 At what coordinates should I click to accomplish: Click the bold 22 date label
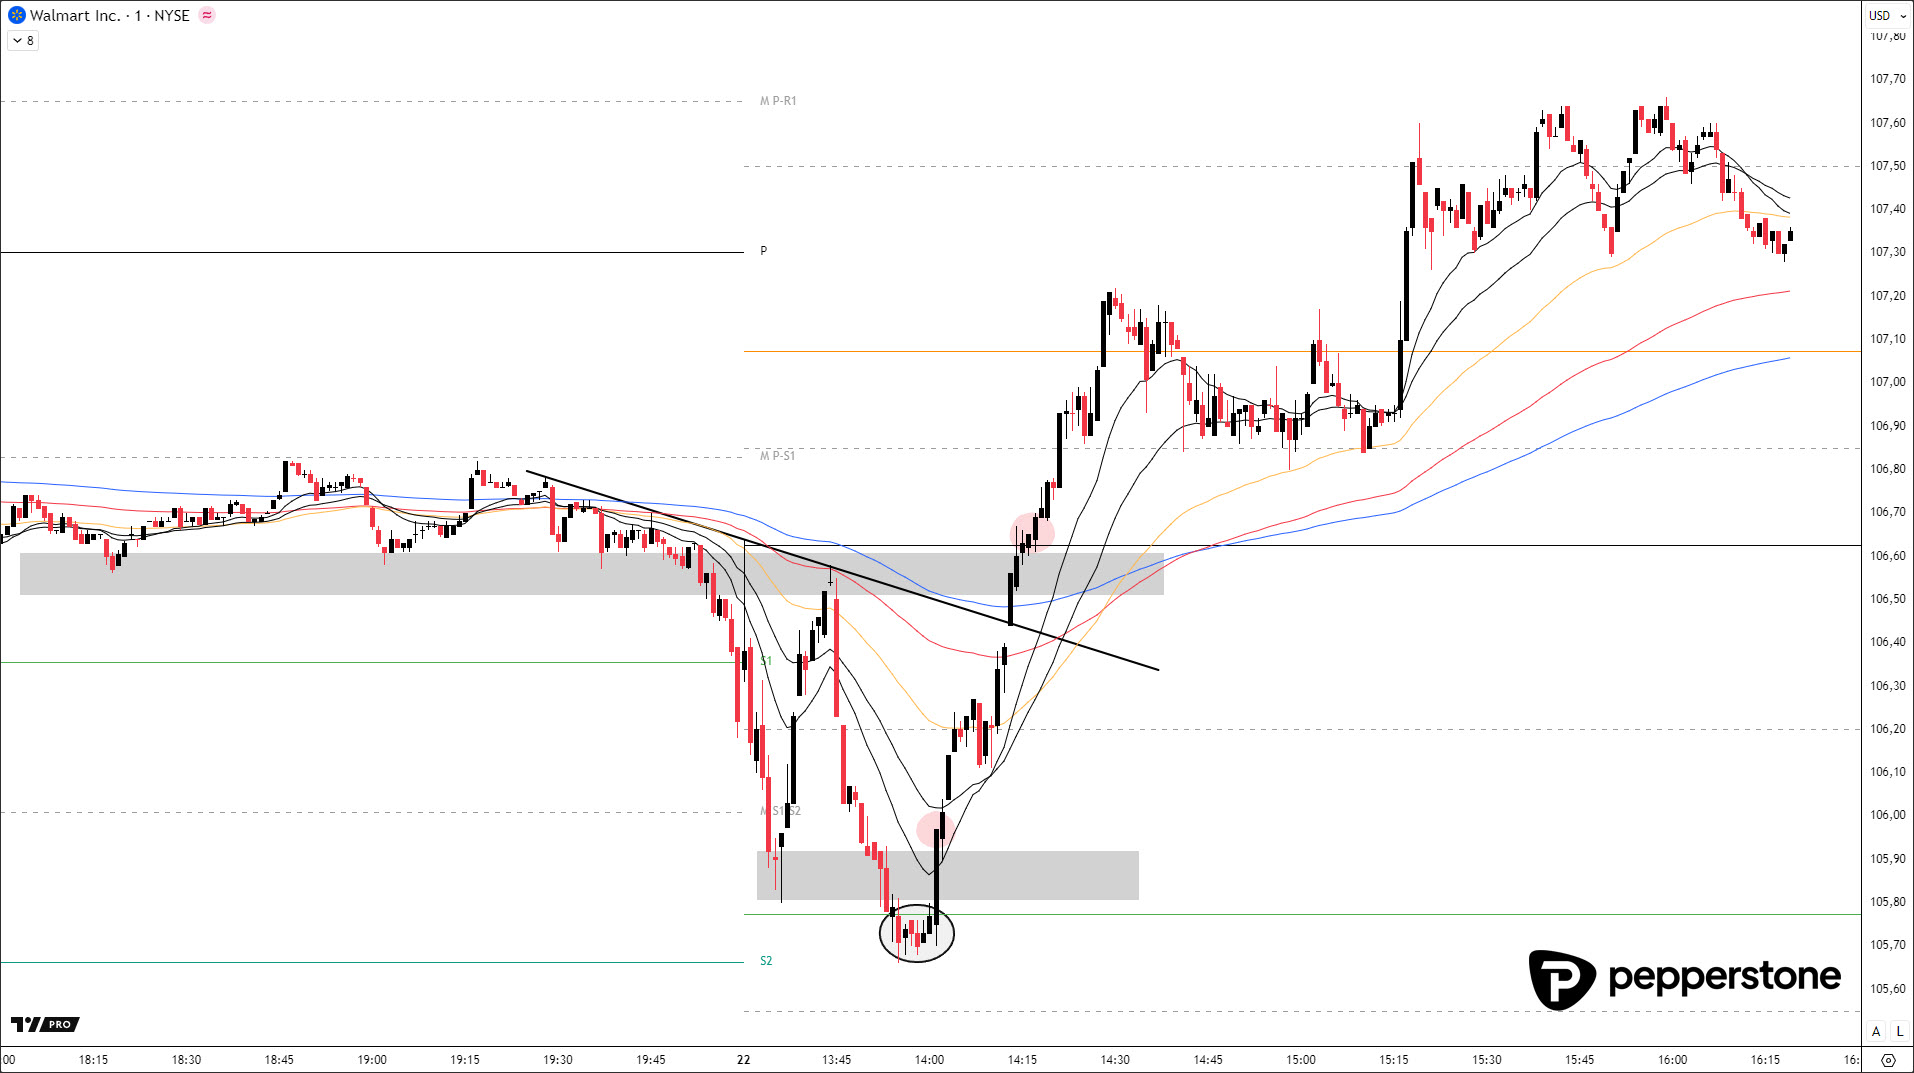click(743, 1060)
